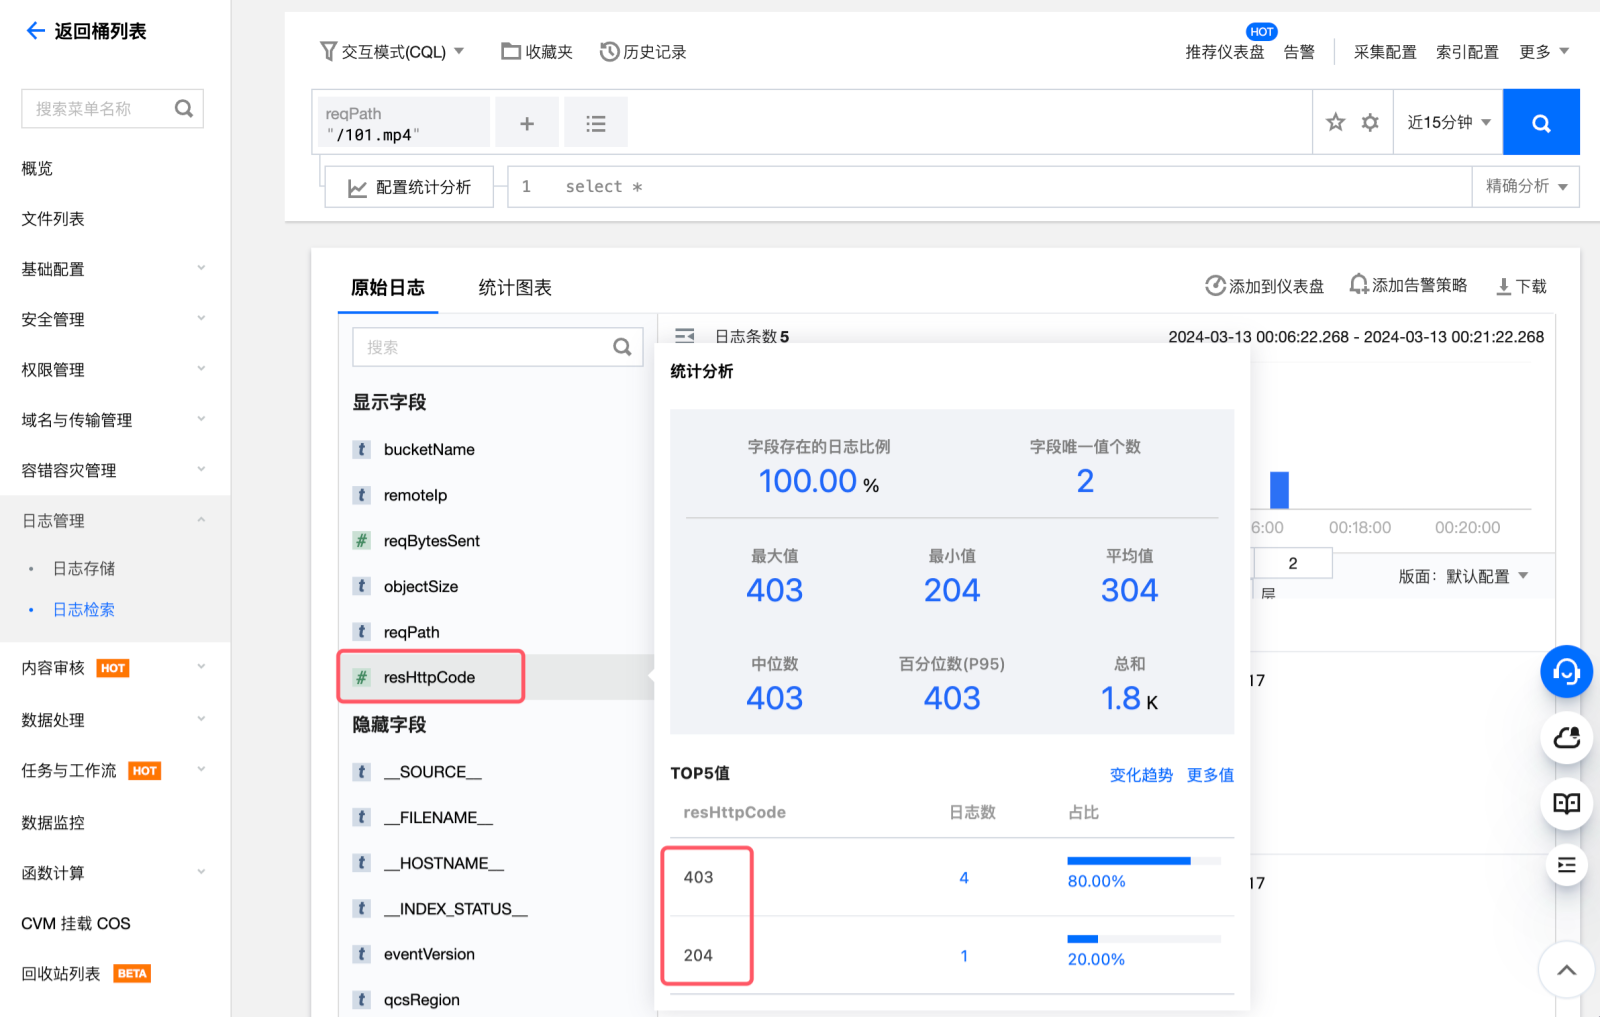The image size is (1600, 1017).
Task: Select the resHttpCode field
Action: click(x=430, y=677)
